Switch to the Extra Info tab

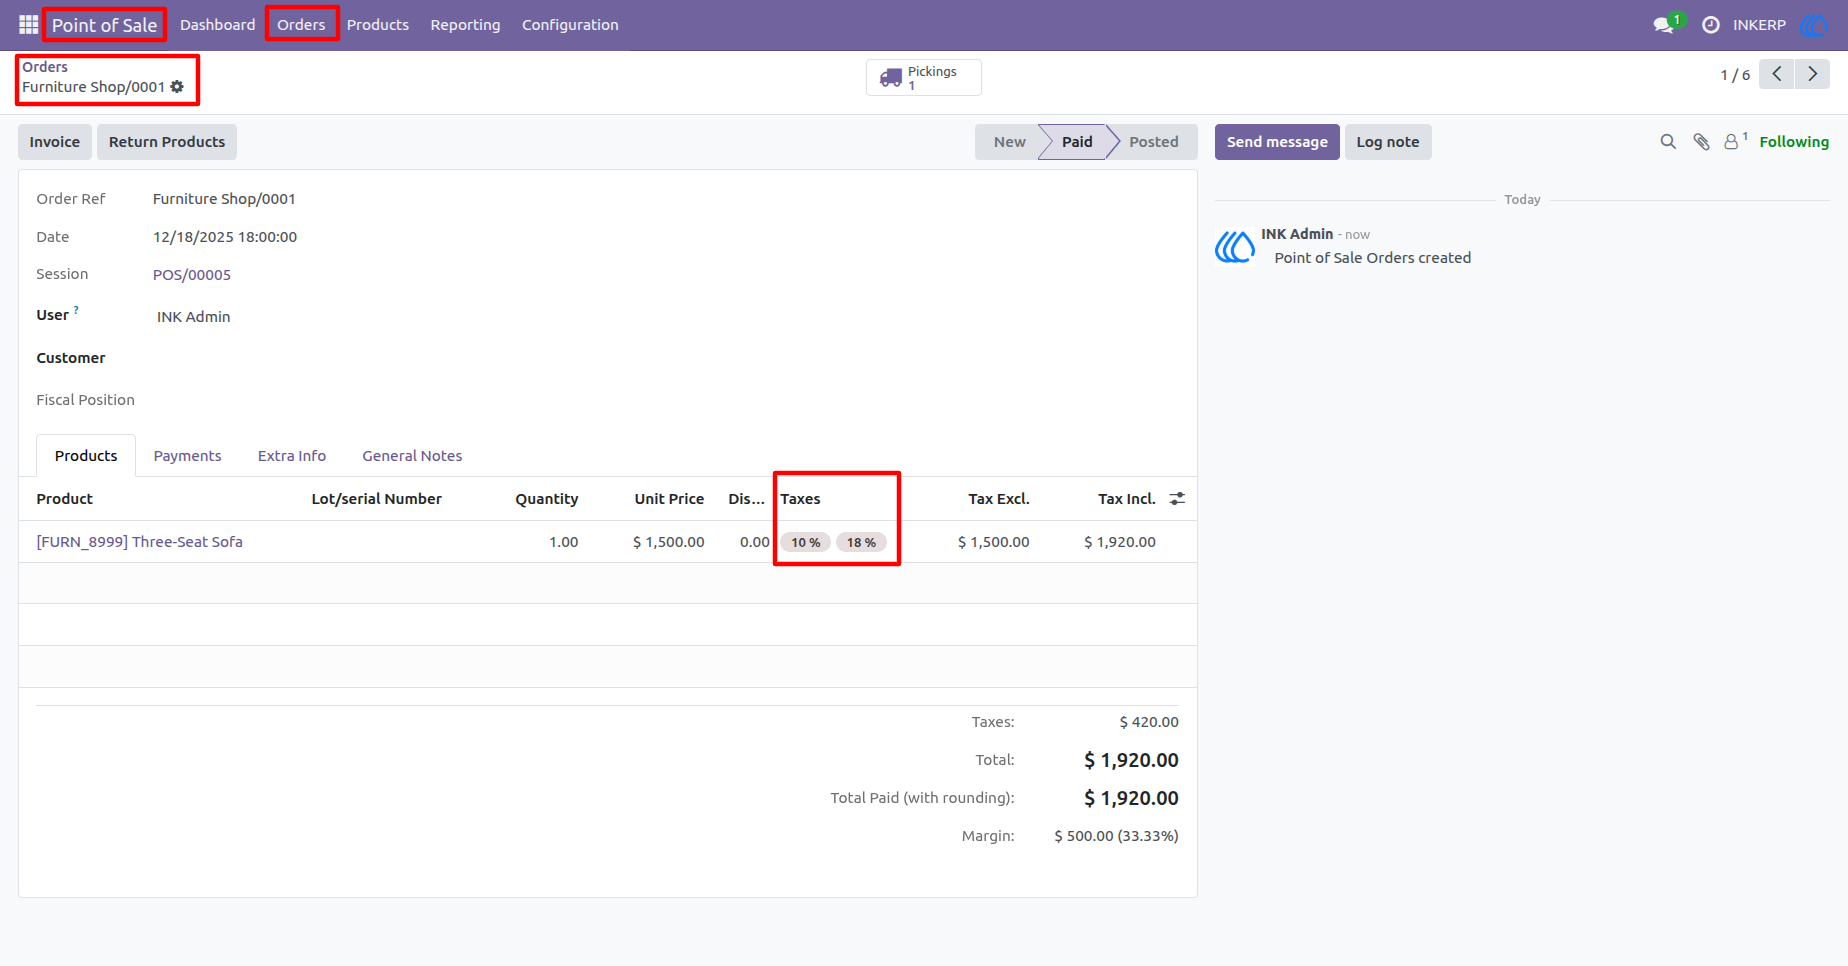click(292, 455)
